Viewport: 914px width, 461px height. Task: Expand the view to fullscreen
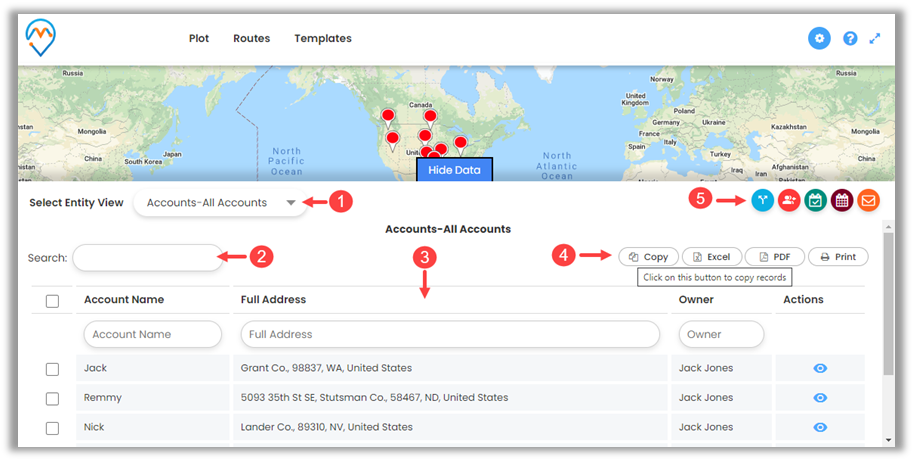[x=875, y=38]
